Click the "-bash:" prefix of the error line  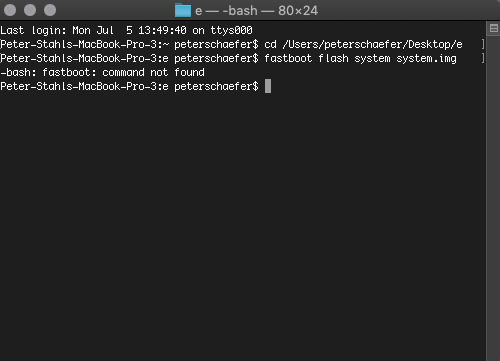click(x=18, y=72)
